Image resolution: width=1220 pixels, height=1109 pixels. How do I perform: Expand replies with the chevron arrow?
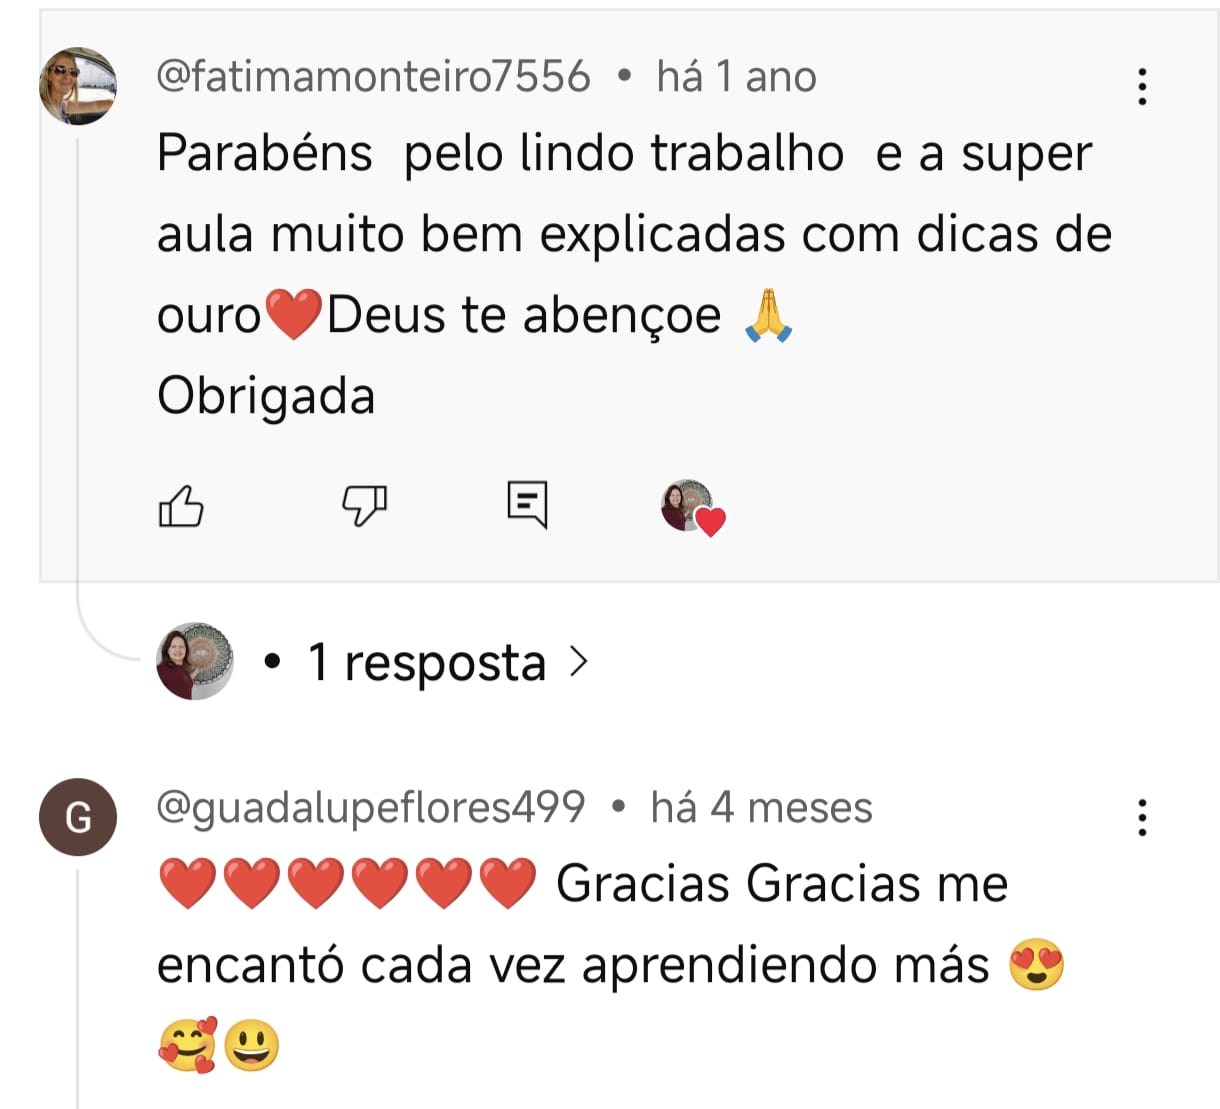[x=578, y=661]
